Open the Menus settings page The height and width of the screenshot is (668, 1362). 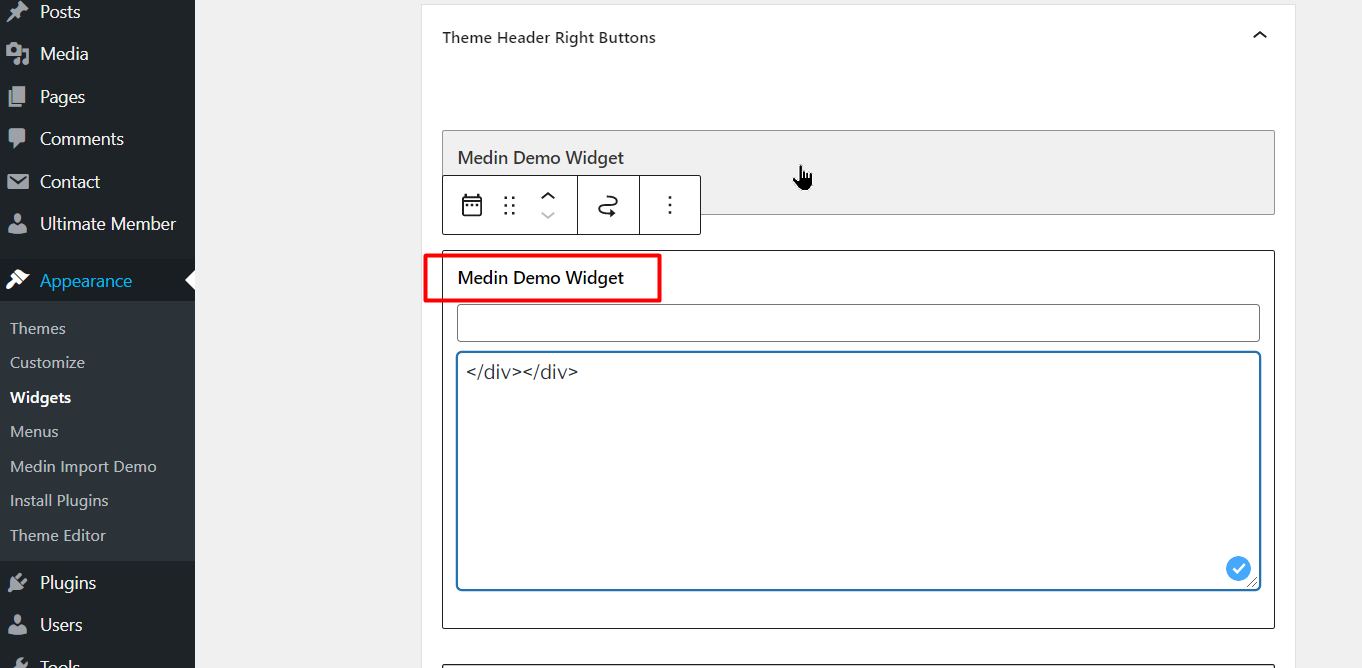34,431
